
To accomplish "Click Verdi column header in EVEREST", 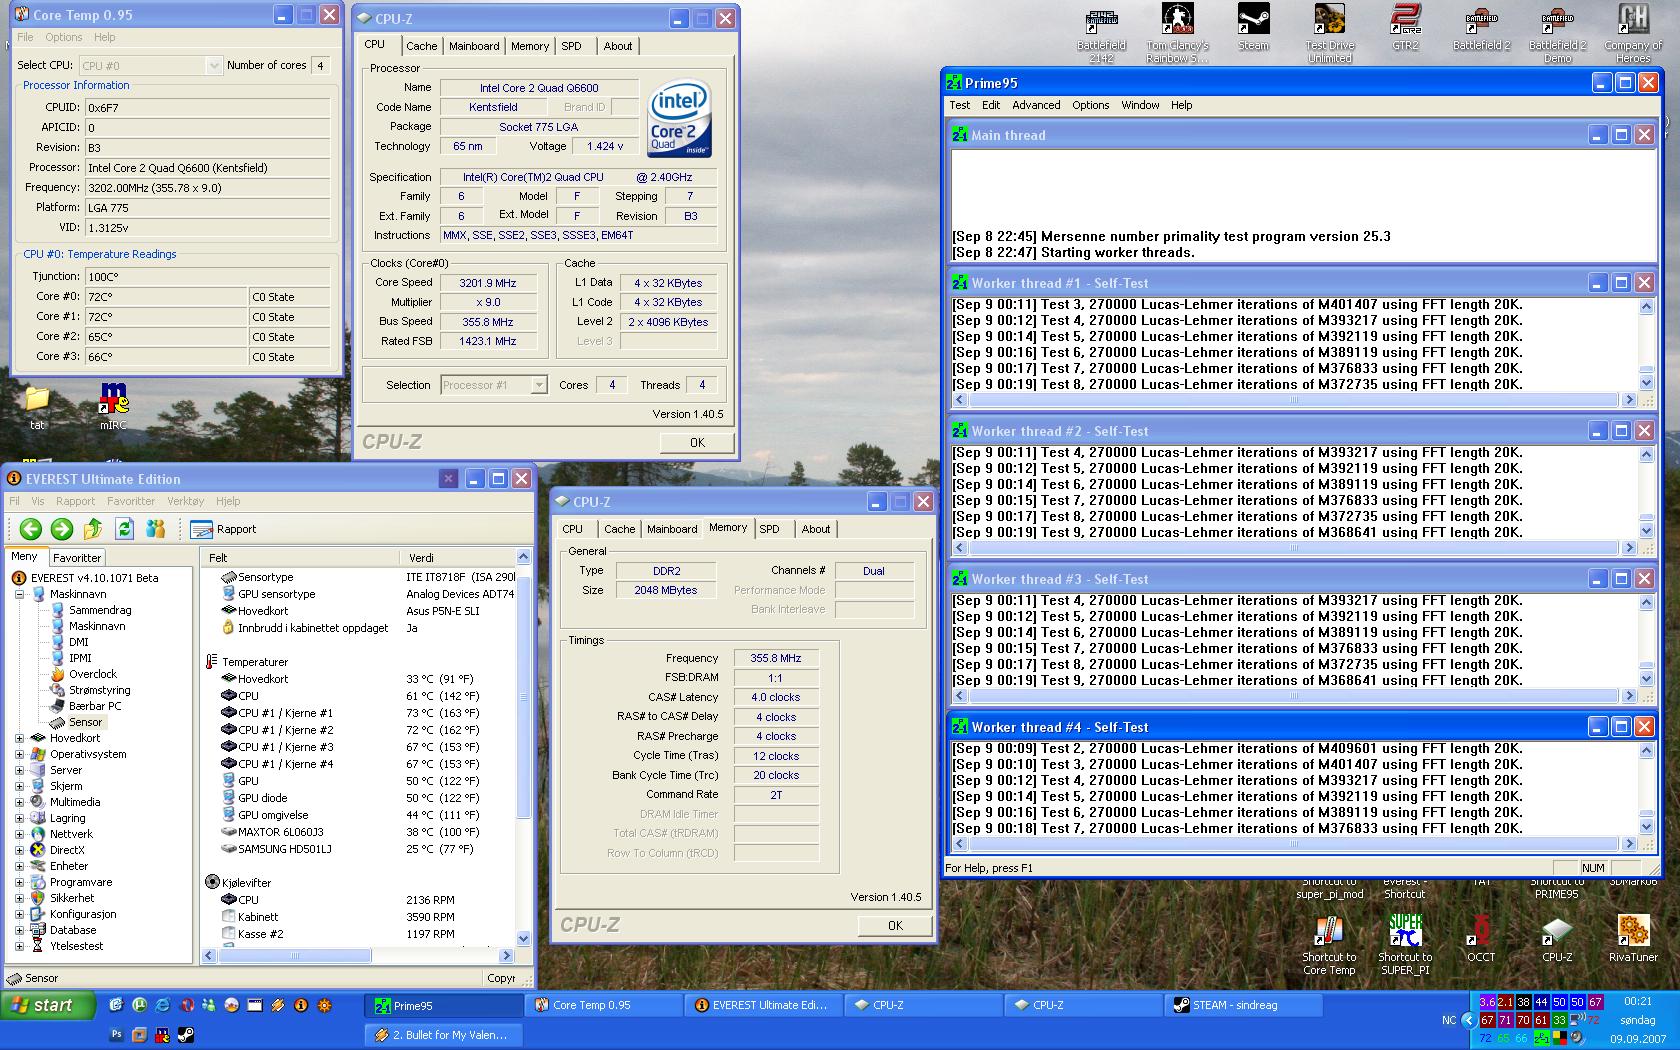I will [457, 558].
